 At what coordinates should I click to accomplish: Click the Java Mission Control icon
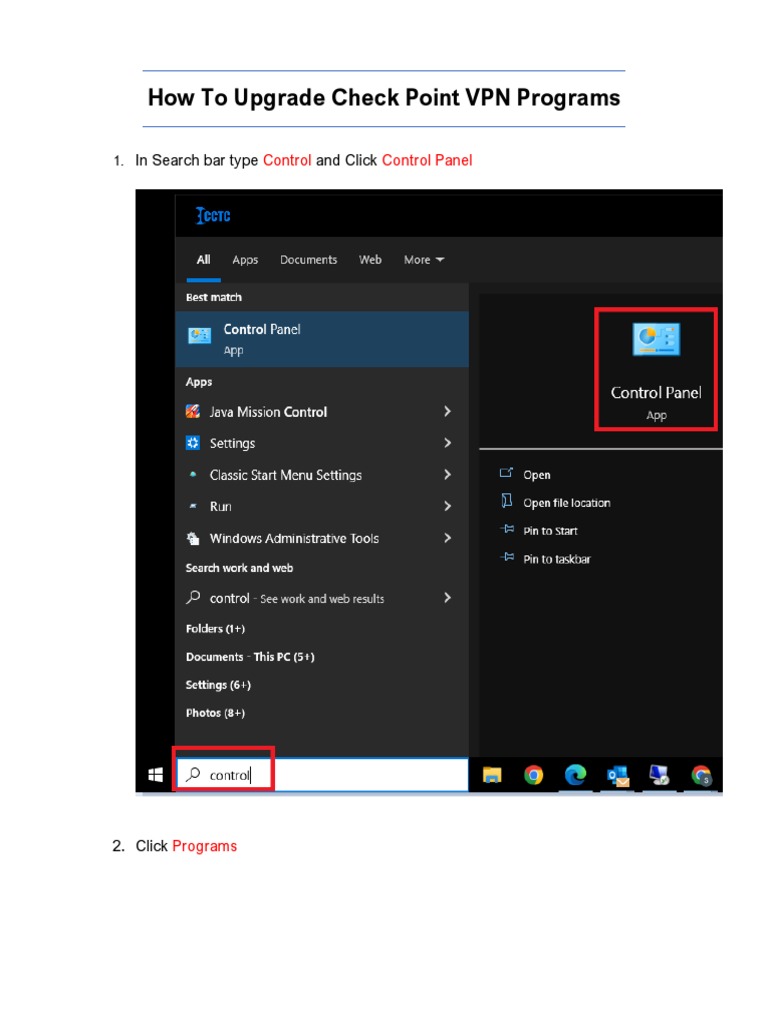point(193,411)
